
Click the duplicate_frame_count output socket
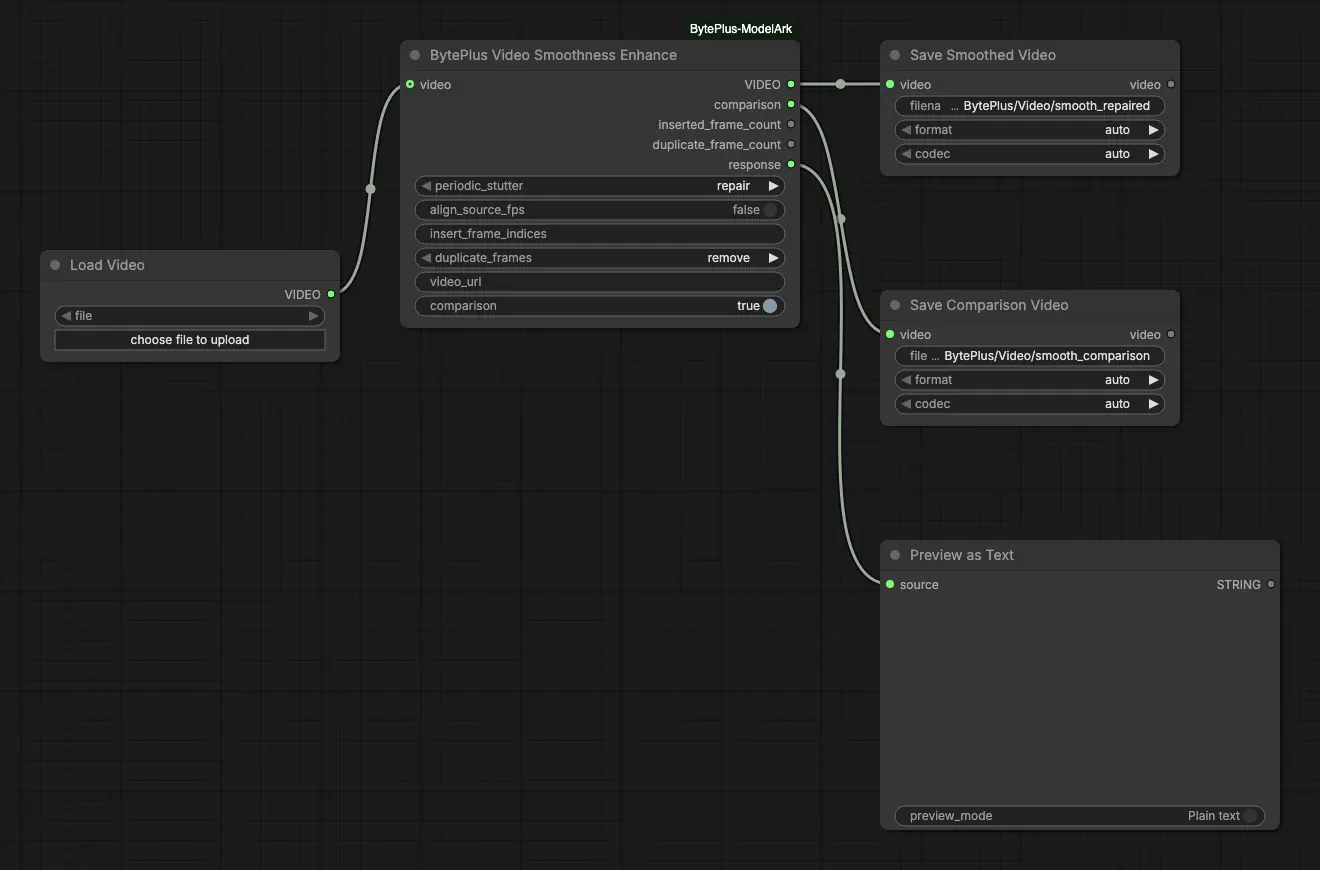791,144
